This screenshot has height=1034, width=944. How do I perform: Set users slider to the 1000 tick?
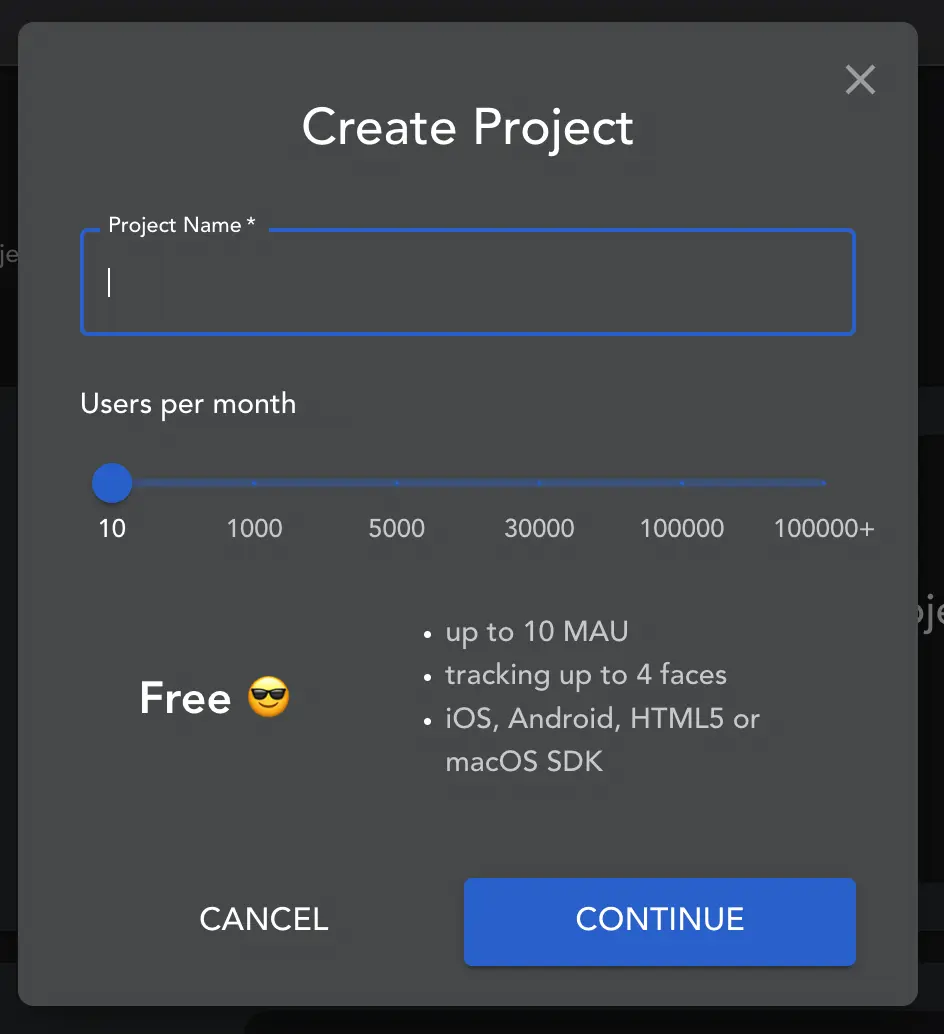coord(254,483)
